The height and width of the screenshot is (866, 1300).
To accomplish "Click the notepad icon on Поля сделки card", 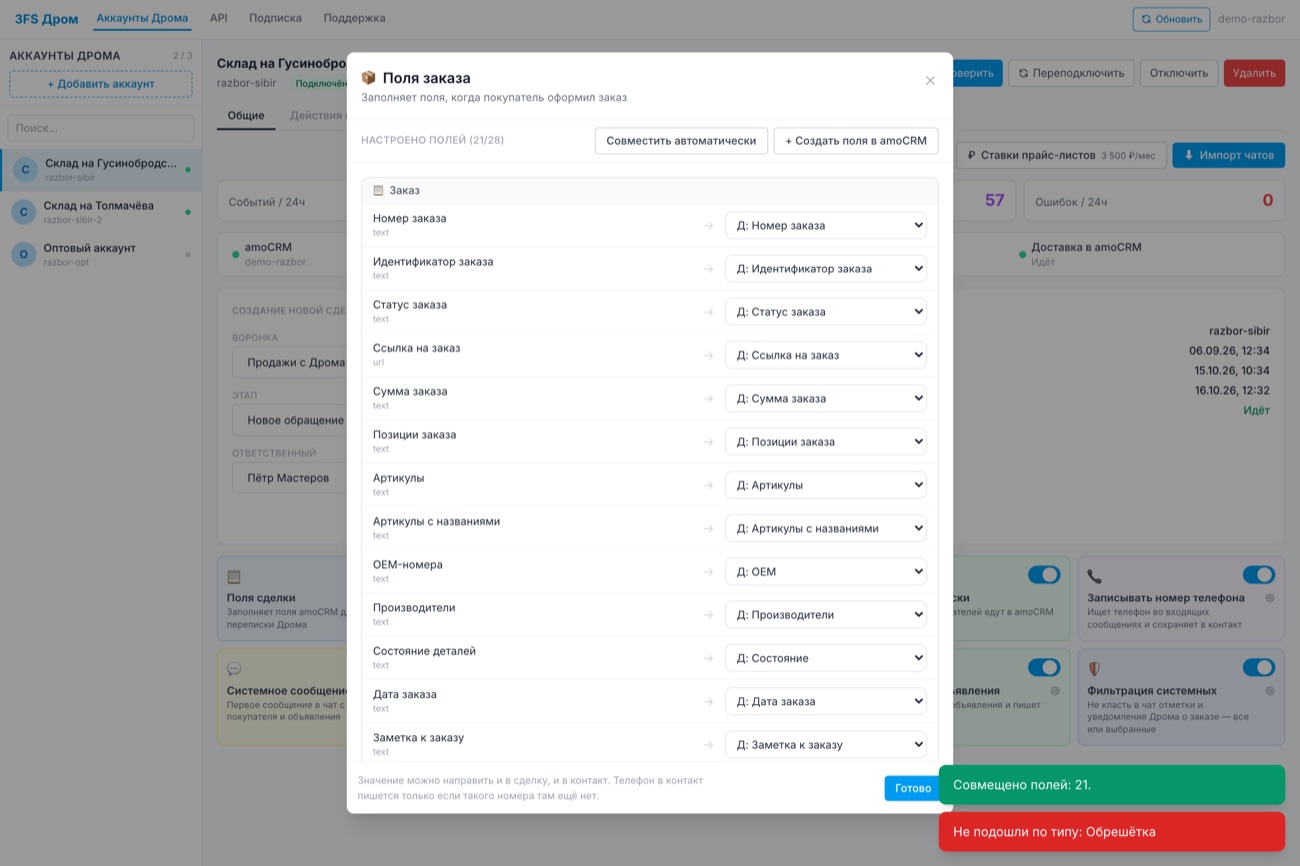I will (x=234, y=576).
